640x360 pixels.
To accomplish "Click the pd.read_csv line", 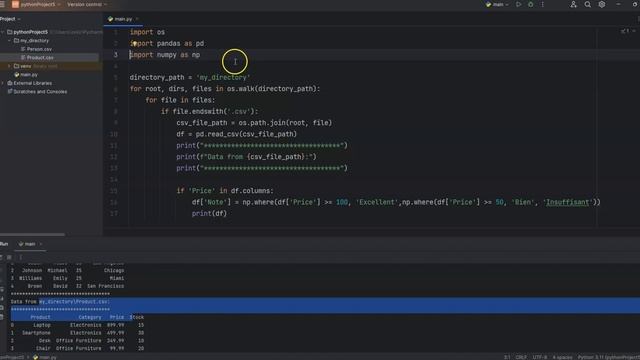I will tap(237, 134).
